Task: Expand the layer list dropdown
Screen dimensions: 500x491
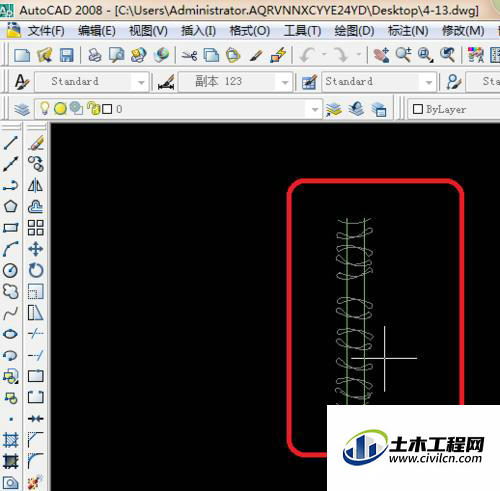Action: (x=314, y=109)
